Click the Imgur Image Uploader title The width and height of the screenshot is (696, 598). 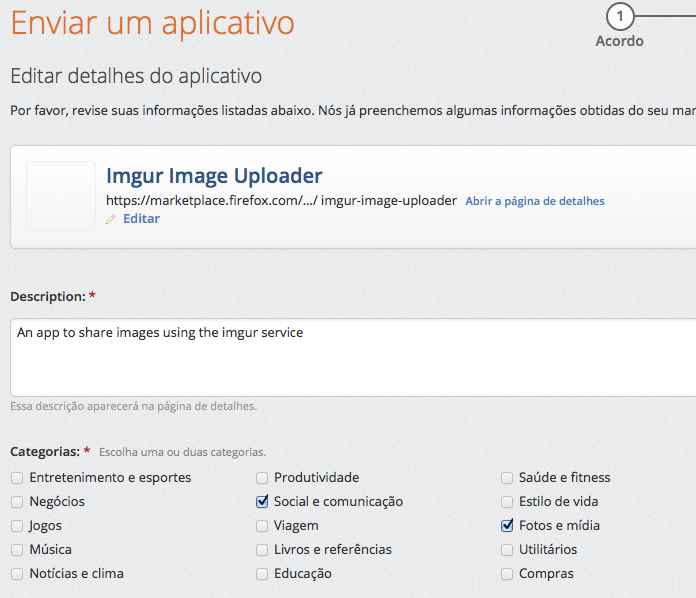point(214,176)
